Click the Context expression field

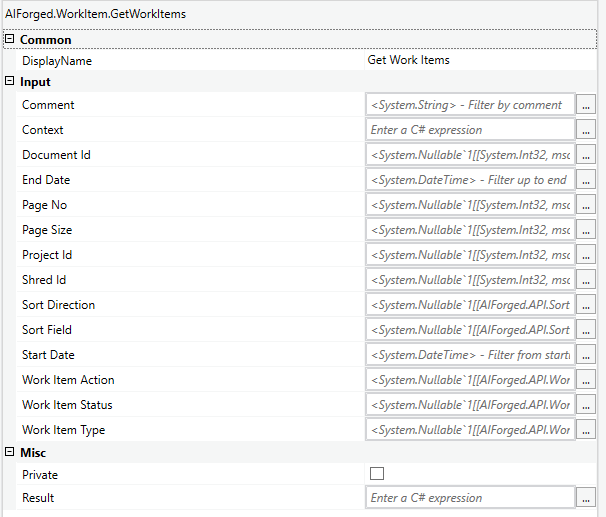470,129
